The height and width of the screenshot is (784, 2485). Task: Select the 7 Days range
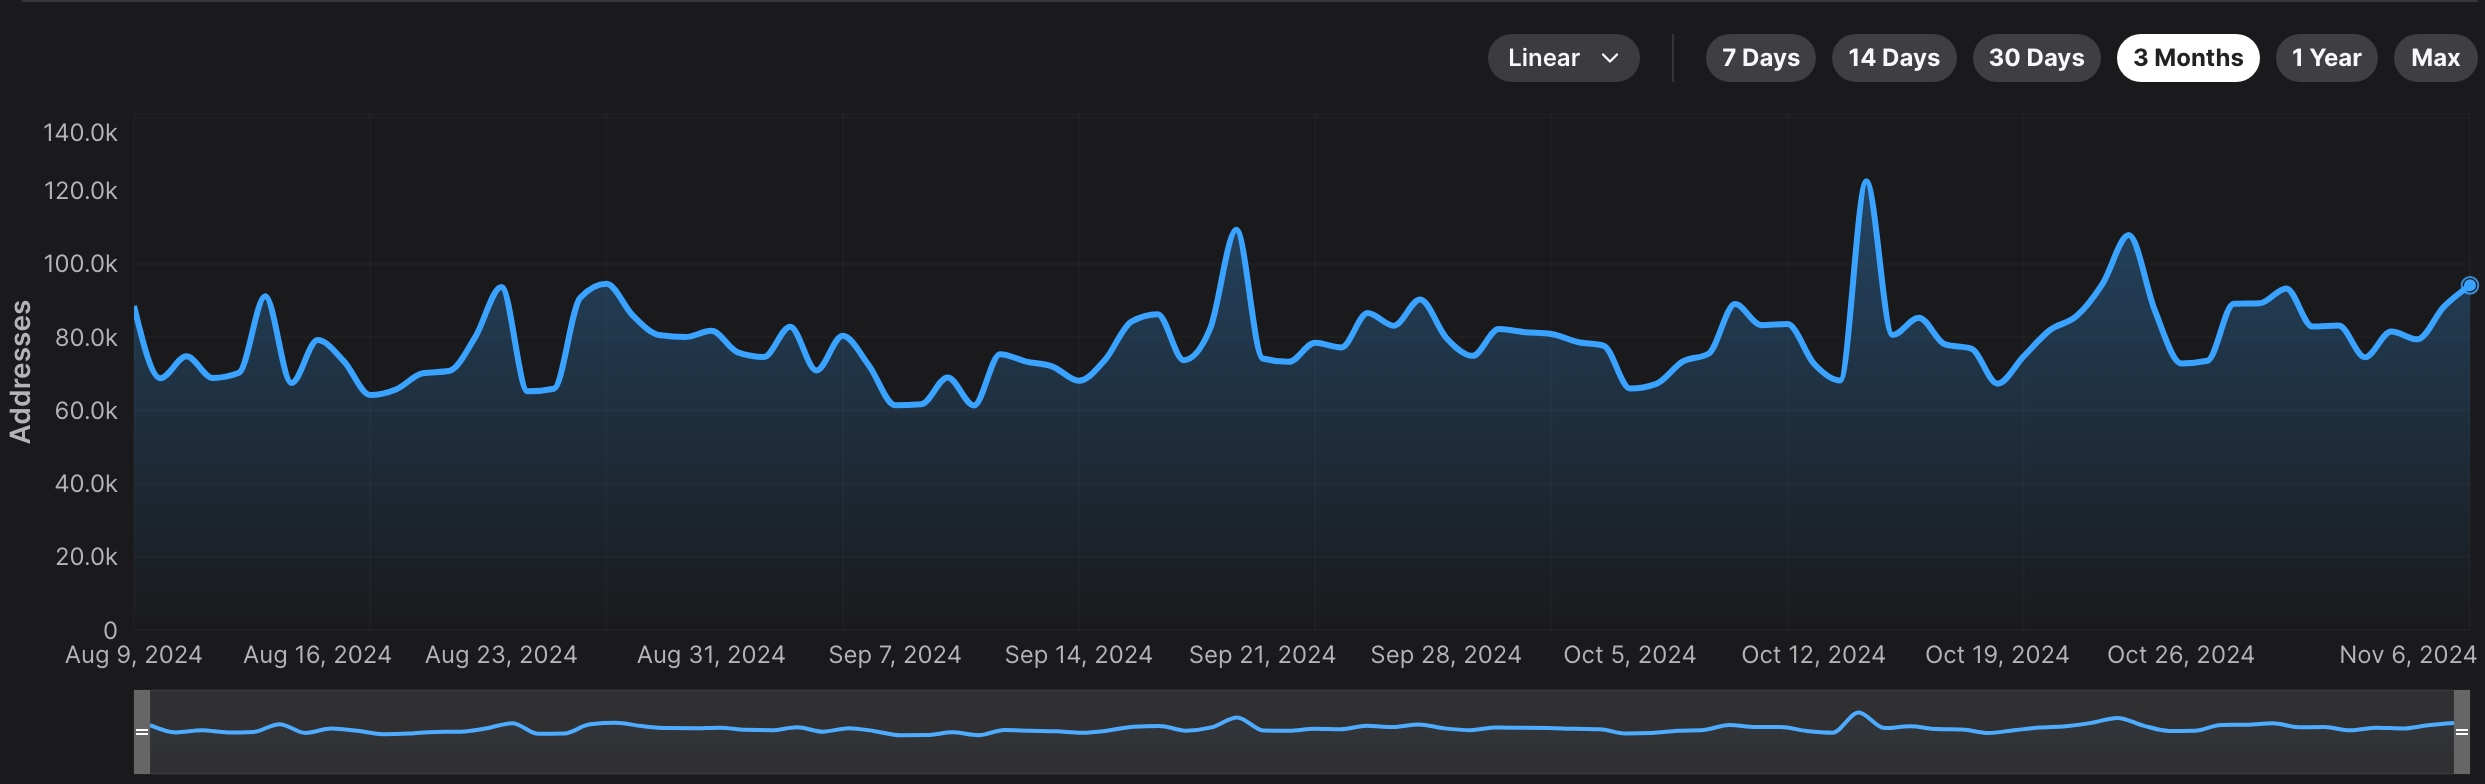tap(1760, 58)
